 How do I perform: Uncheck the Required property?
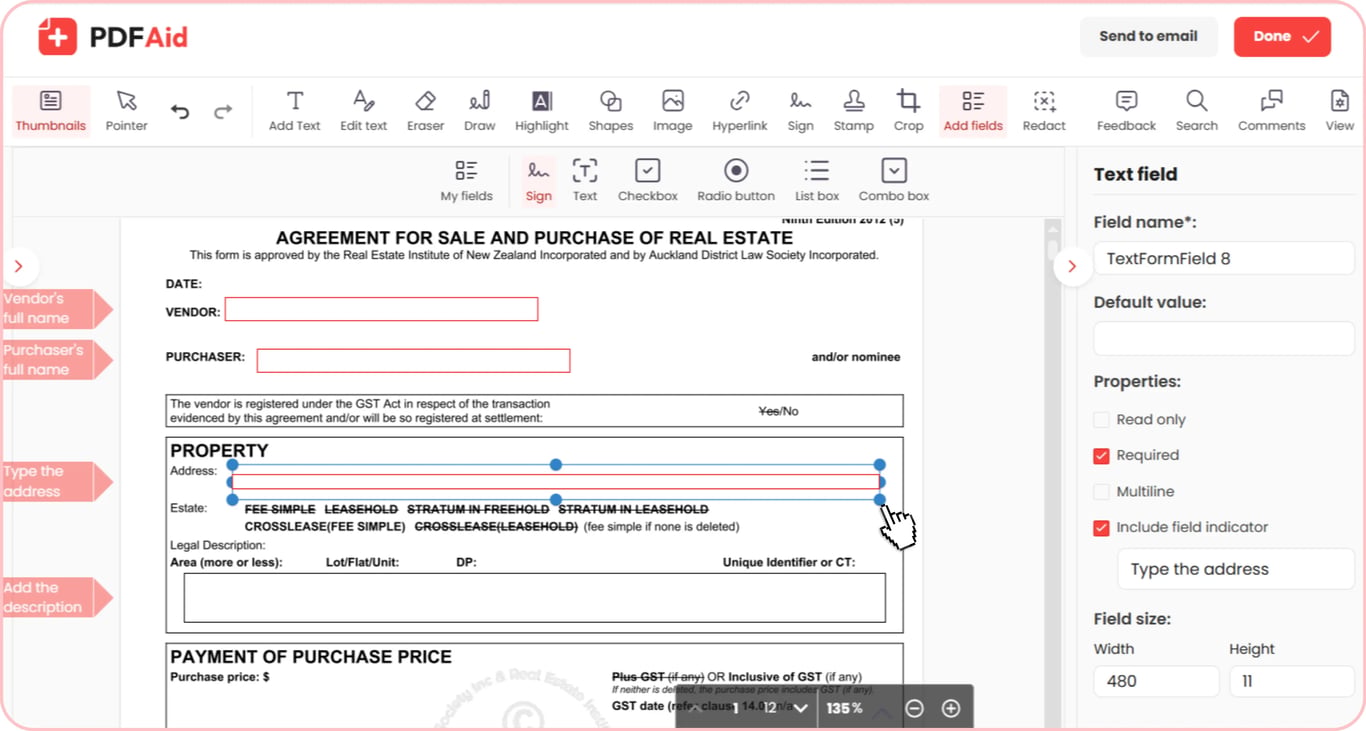pyautogui.click(x=1101, y=456)
